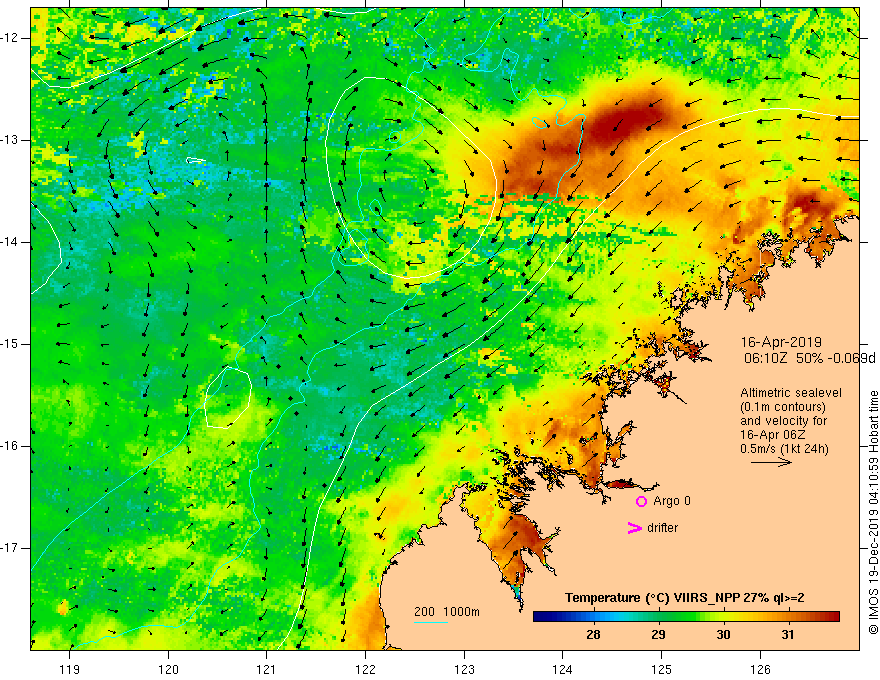Image resolution: width=880 pixels, height=680 pixels.
Task: Click the longitude axis label 120
Action: pyautogui.click(x=168, y=669)
